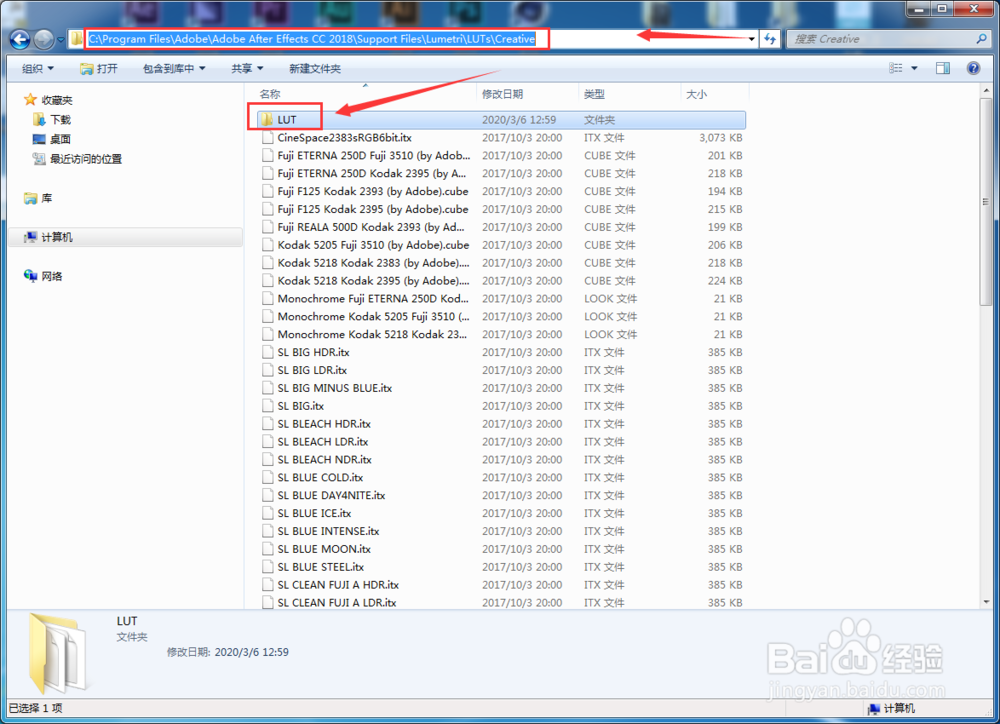The height and width of the screenshot is (724, 1000).
Task: Open the help question mark icon
Action: [973, 68]
